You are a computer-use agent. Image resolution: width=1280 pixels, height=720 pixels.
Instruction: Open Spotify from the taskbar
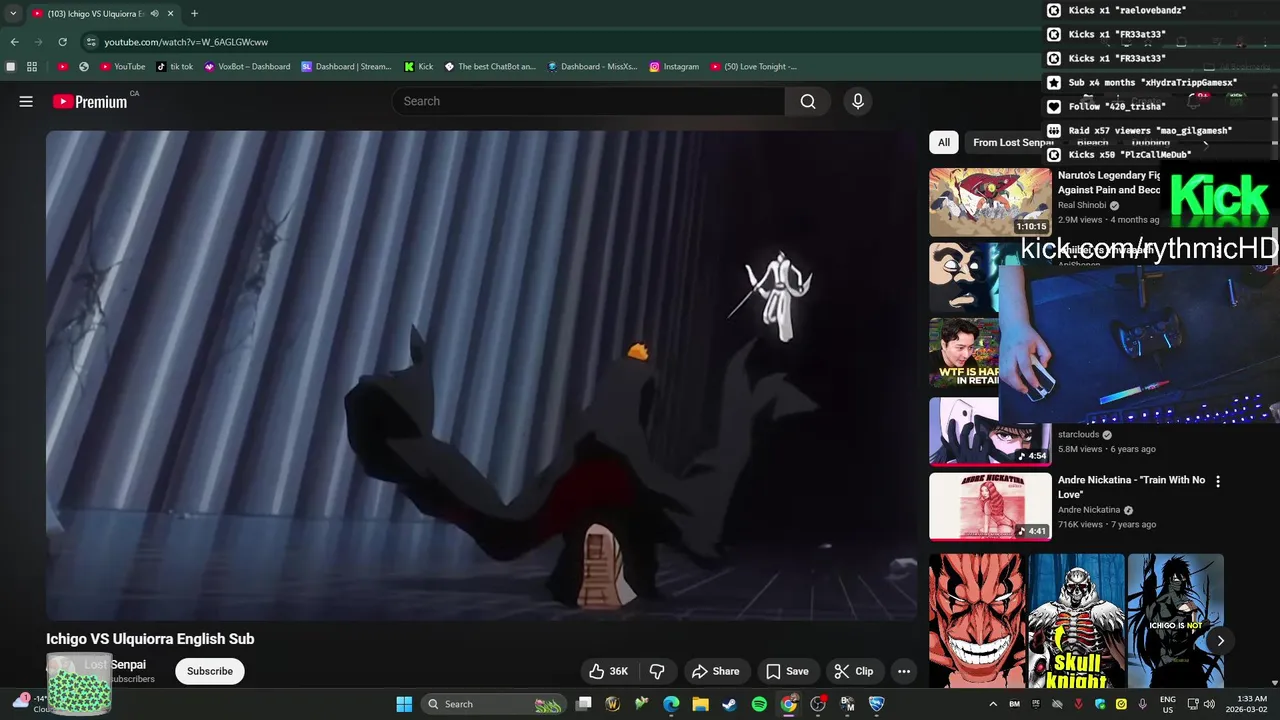click(759, 704)
